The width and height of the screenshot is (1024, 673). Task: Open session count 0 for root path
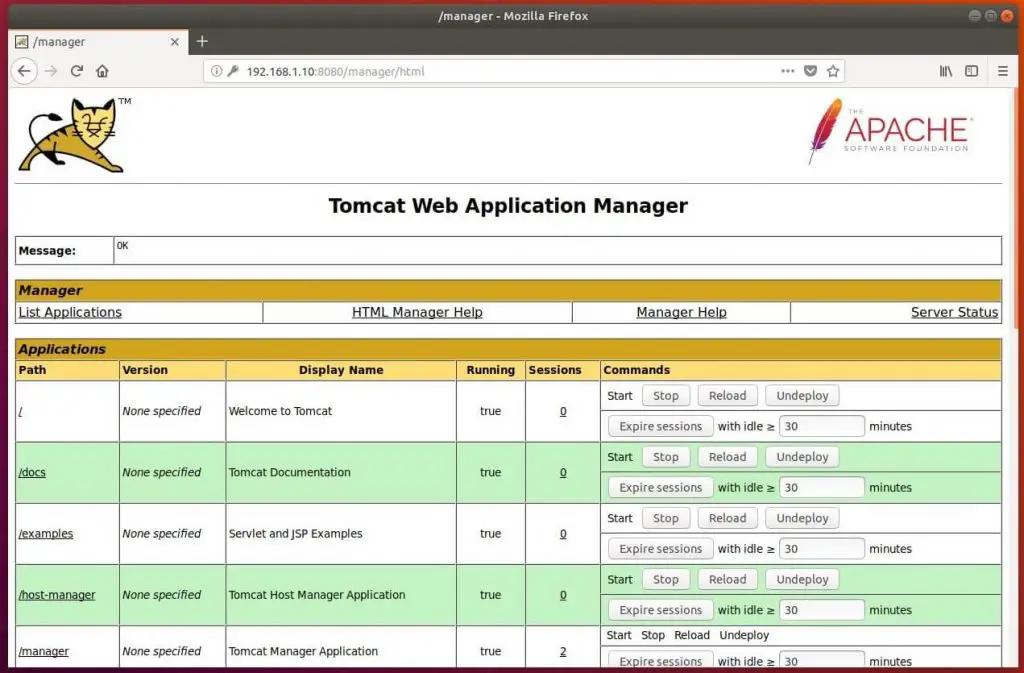[563, 411]
